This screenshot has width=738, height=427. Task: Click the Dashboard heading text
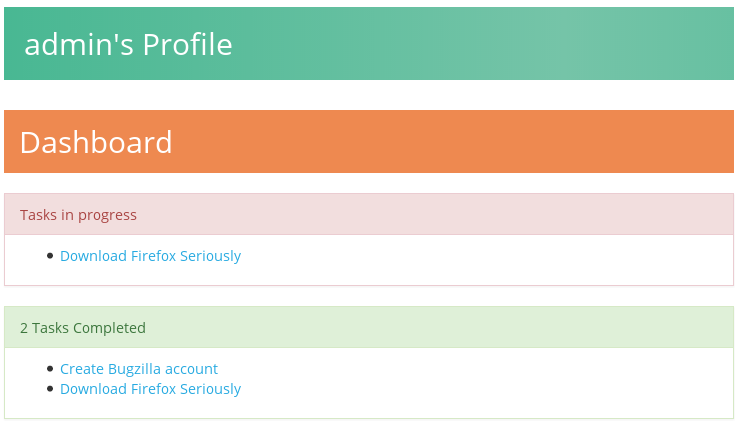(96, 142)
